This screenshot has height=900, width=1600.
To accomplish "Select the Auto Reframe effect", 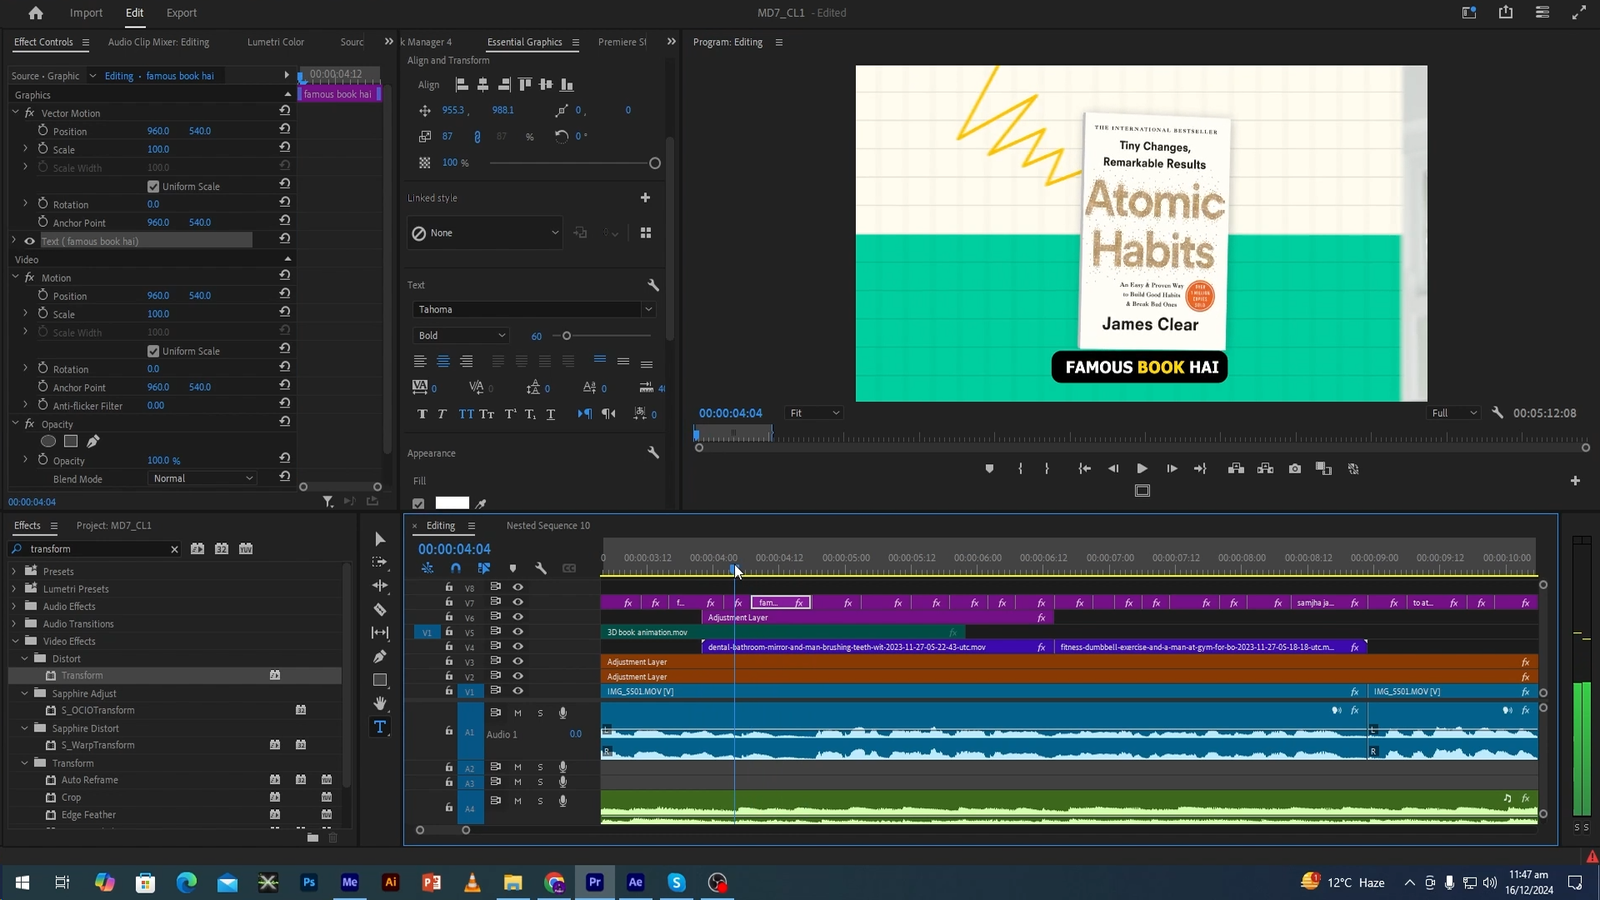I will pos(89,780).
